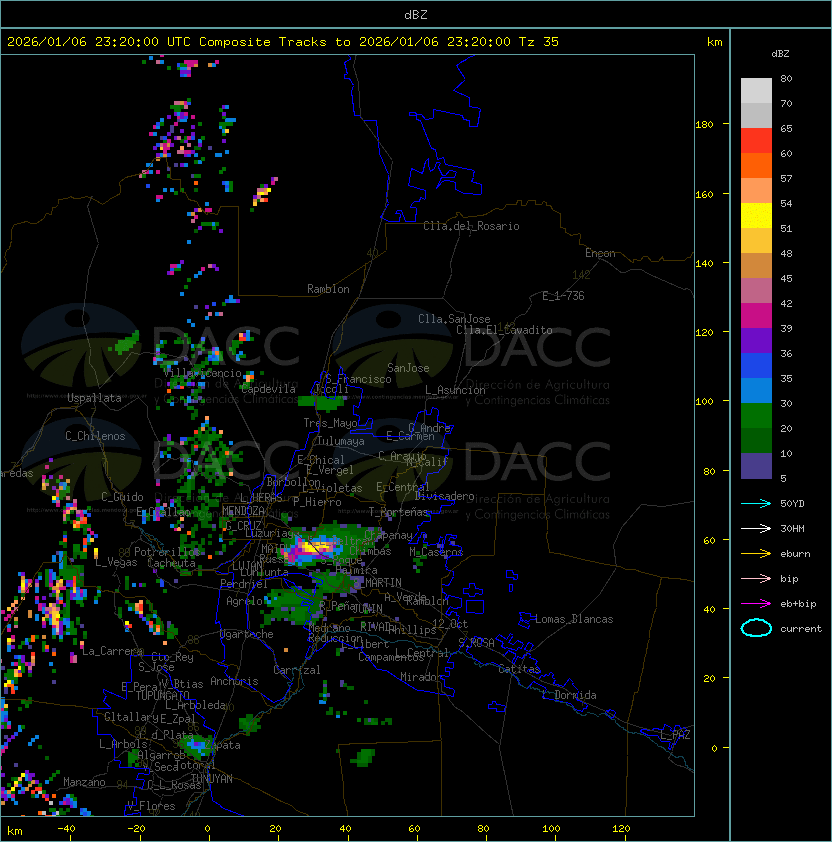Viewport: 832px width, 842px height.
Task: Click the 'Encon' map label
Action: (600, 253)
